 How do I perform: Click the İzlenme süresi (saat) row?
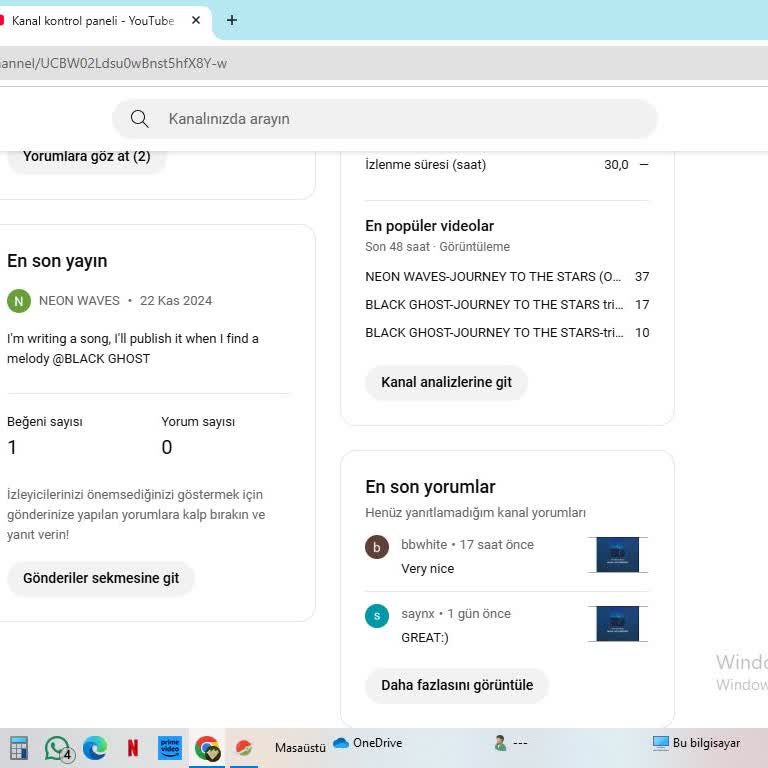507,165
